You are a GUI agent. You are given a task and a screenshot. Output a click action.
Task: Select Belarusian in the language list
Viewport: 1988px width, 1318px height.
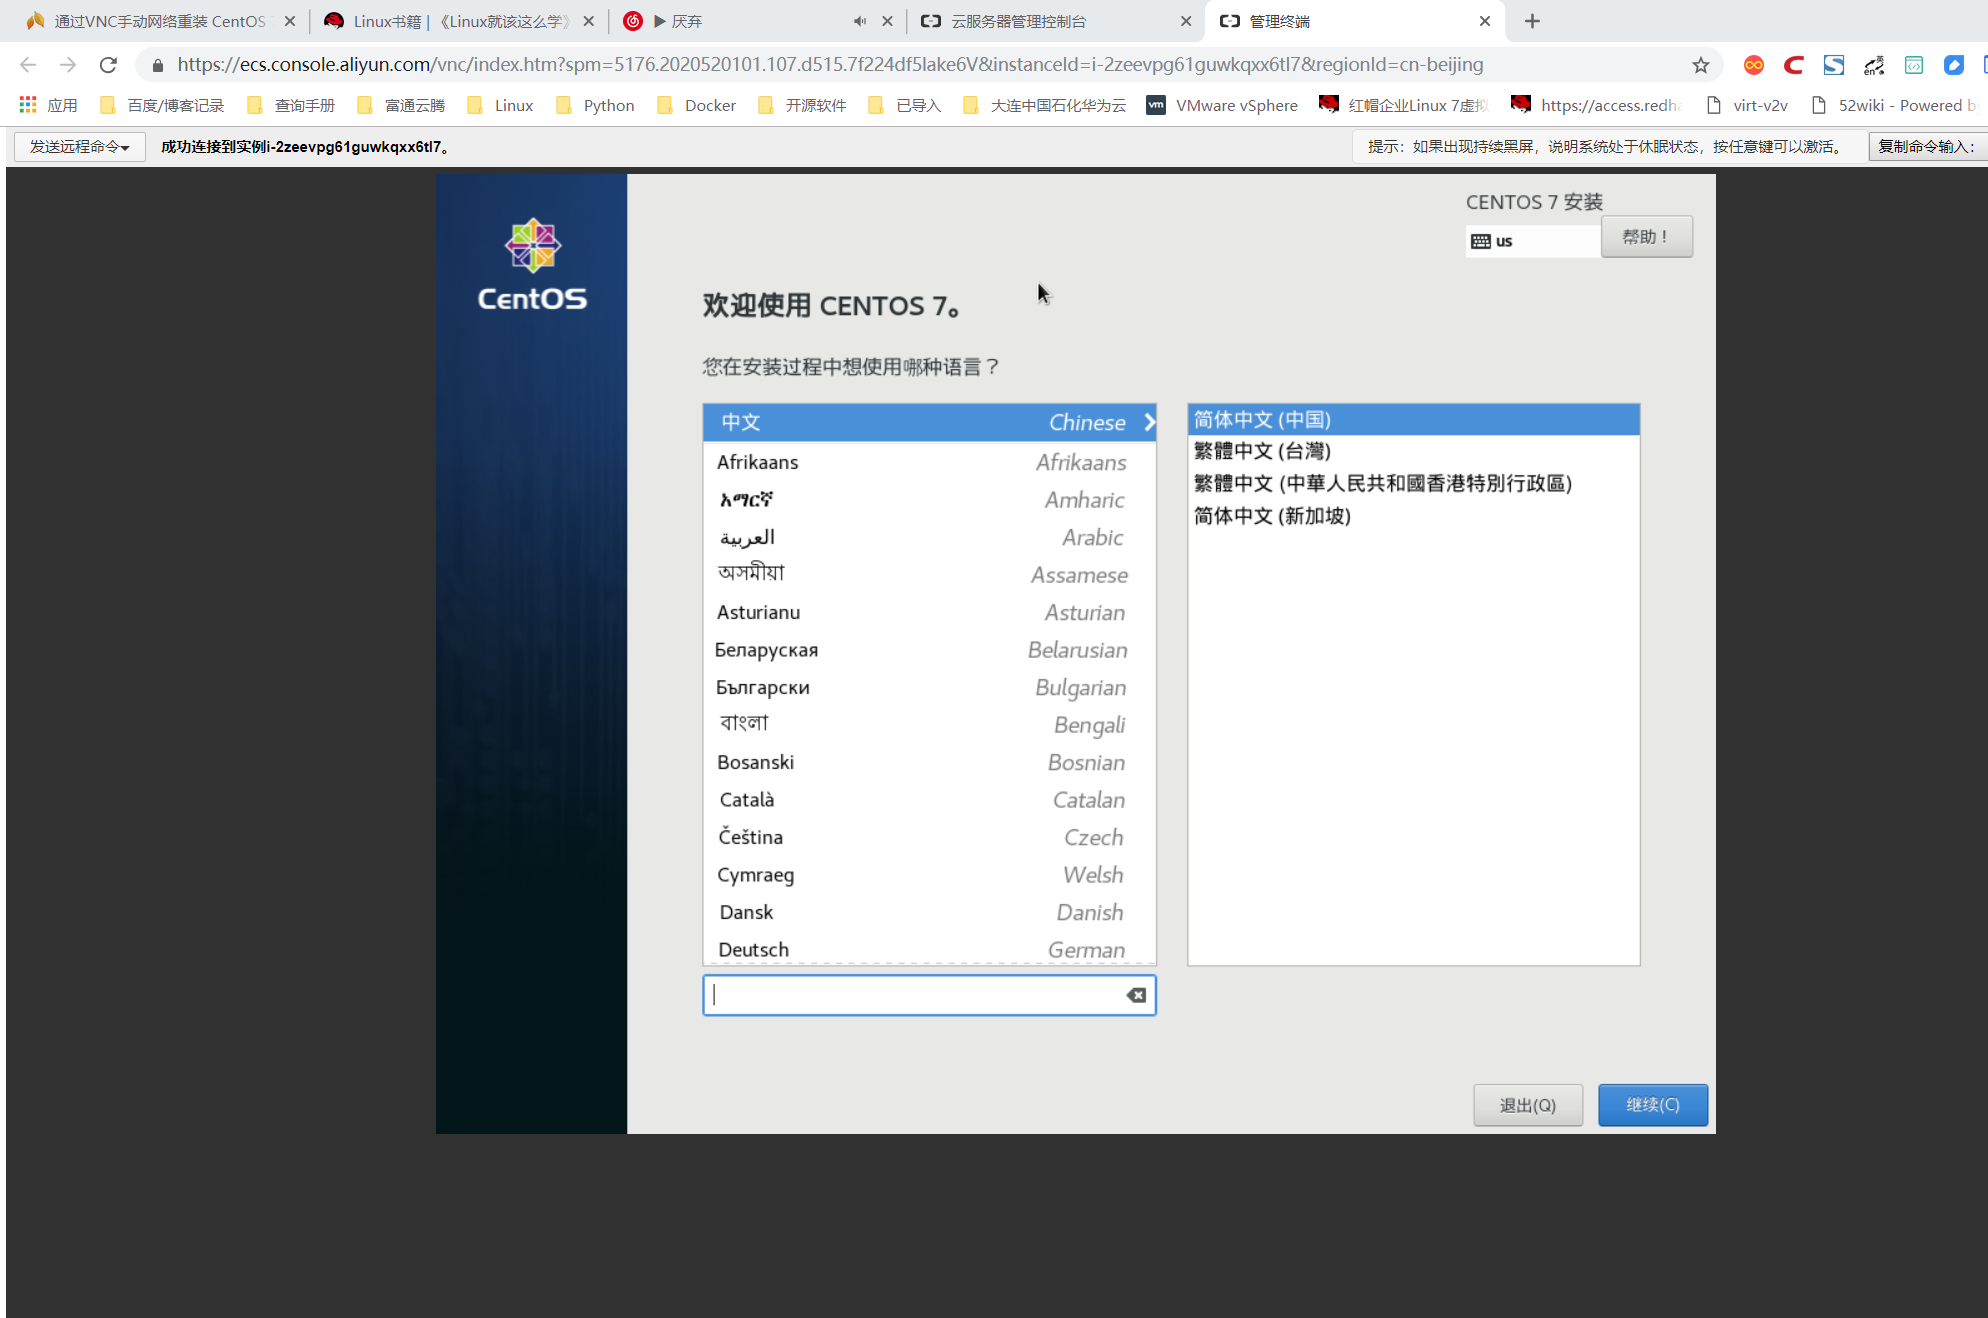click(x=929, y=650)
